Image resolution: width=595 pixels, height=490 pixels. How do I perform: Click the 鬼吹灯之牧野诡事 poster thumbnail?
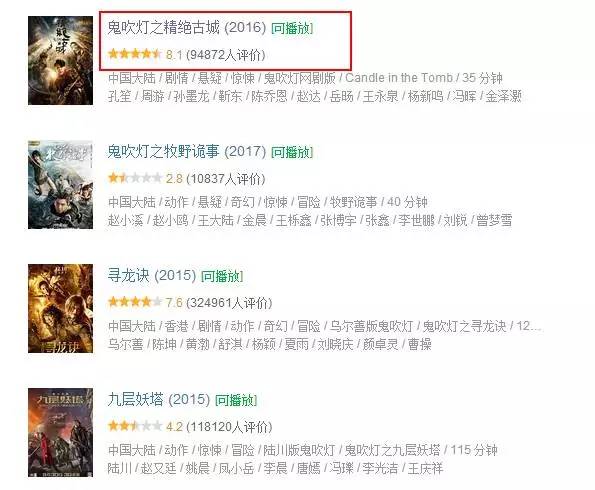60,184
